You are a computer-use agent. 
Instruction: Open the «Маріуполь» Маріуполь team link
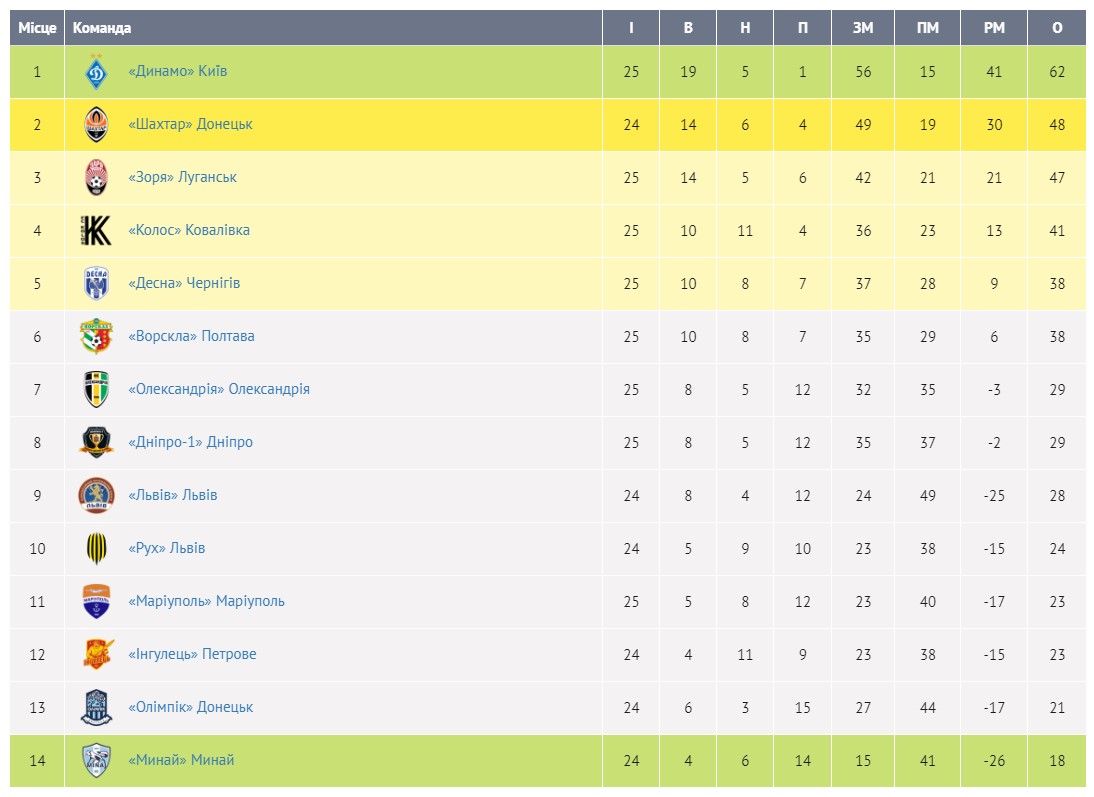(207, 601)
